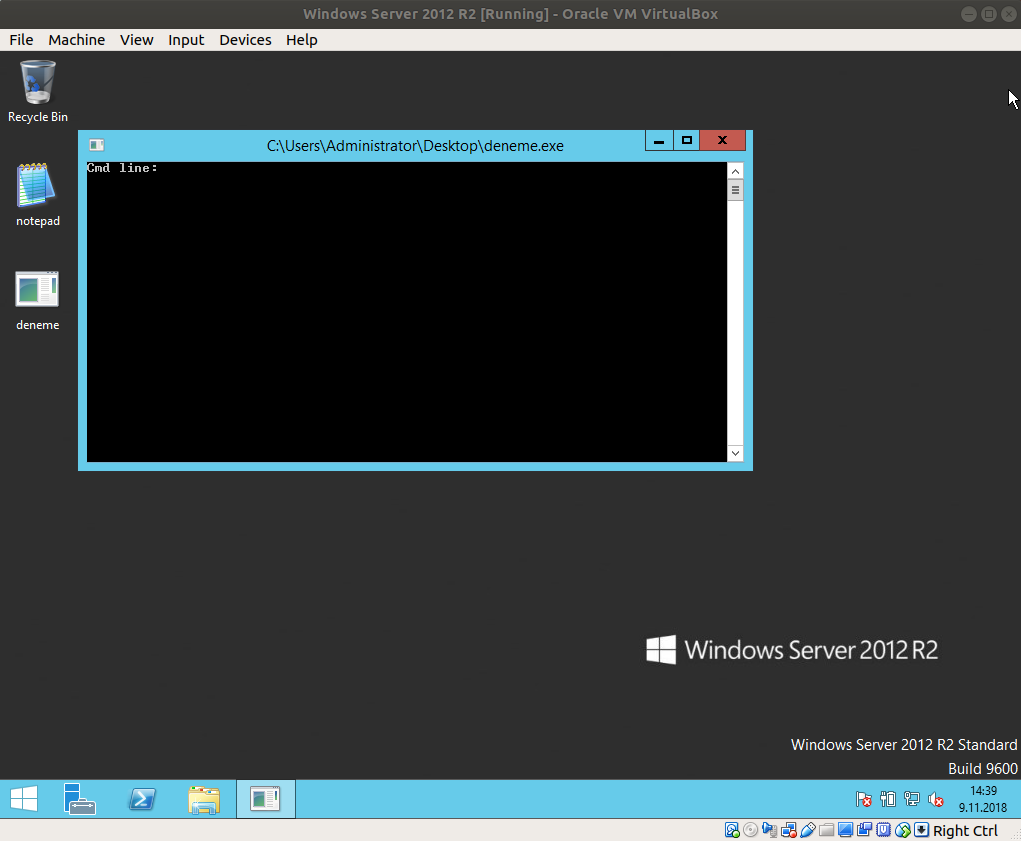This screenshot has width=1021, height=841.
Task: Select the notepad desktop shortcut
Action: (x=37, y=195)
